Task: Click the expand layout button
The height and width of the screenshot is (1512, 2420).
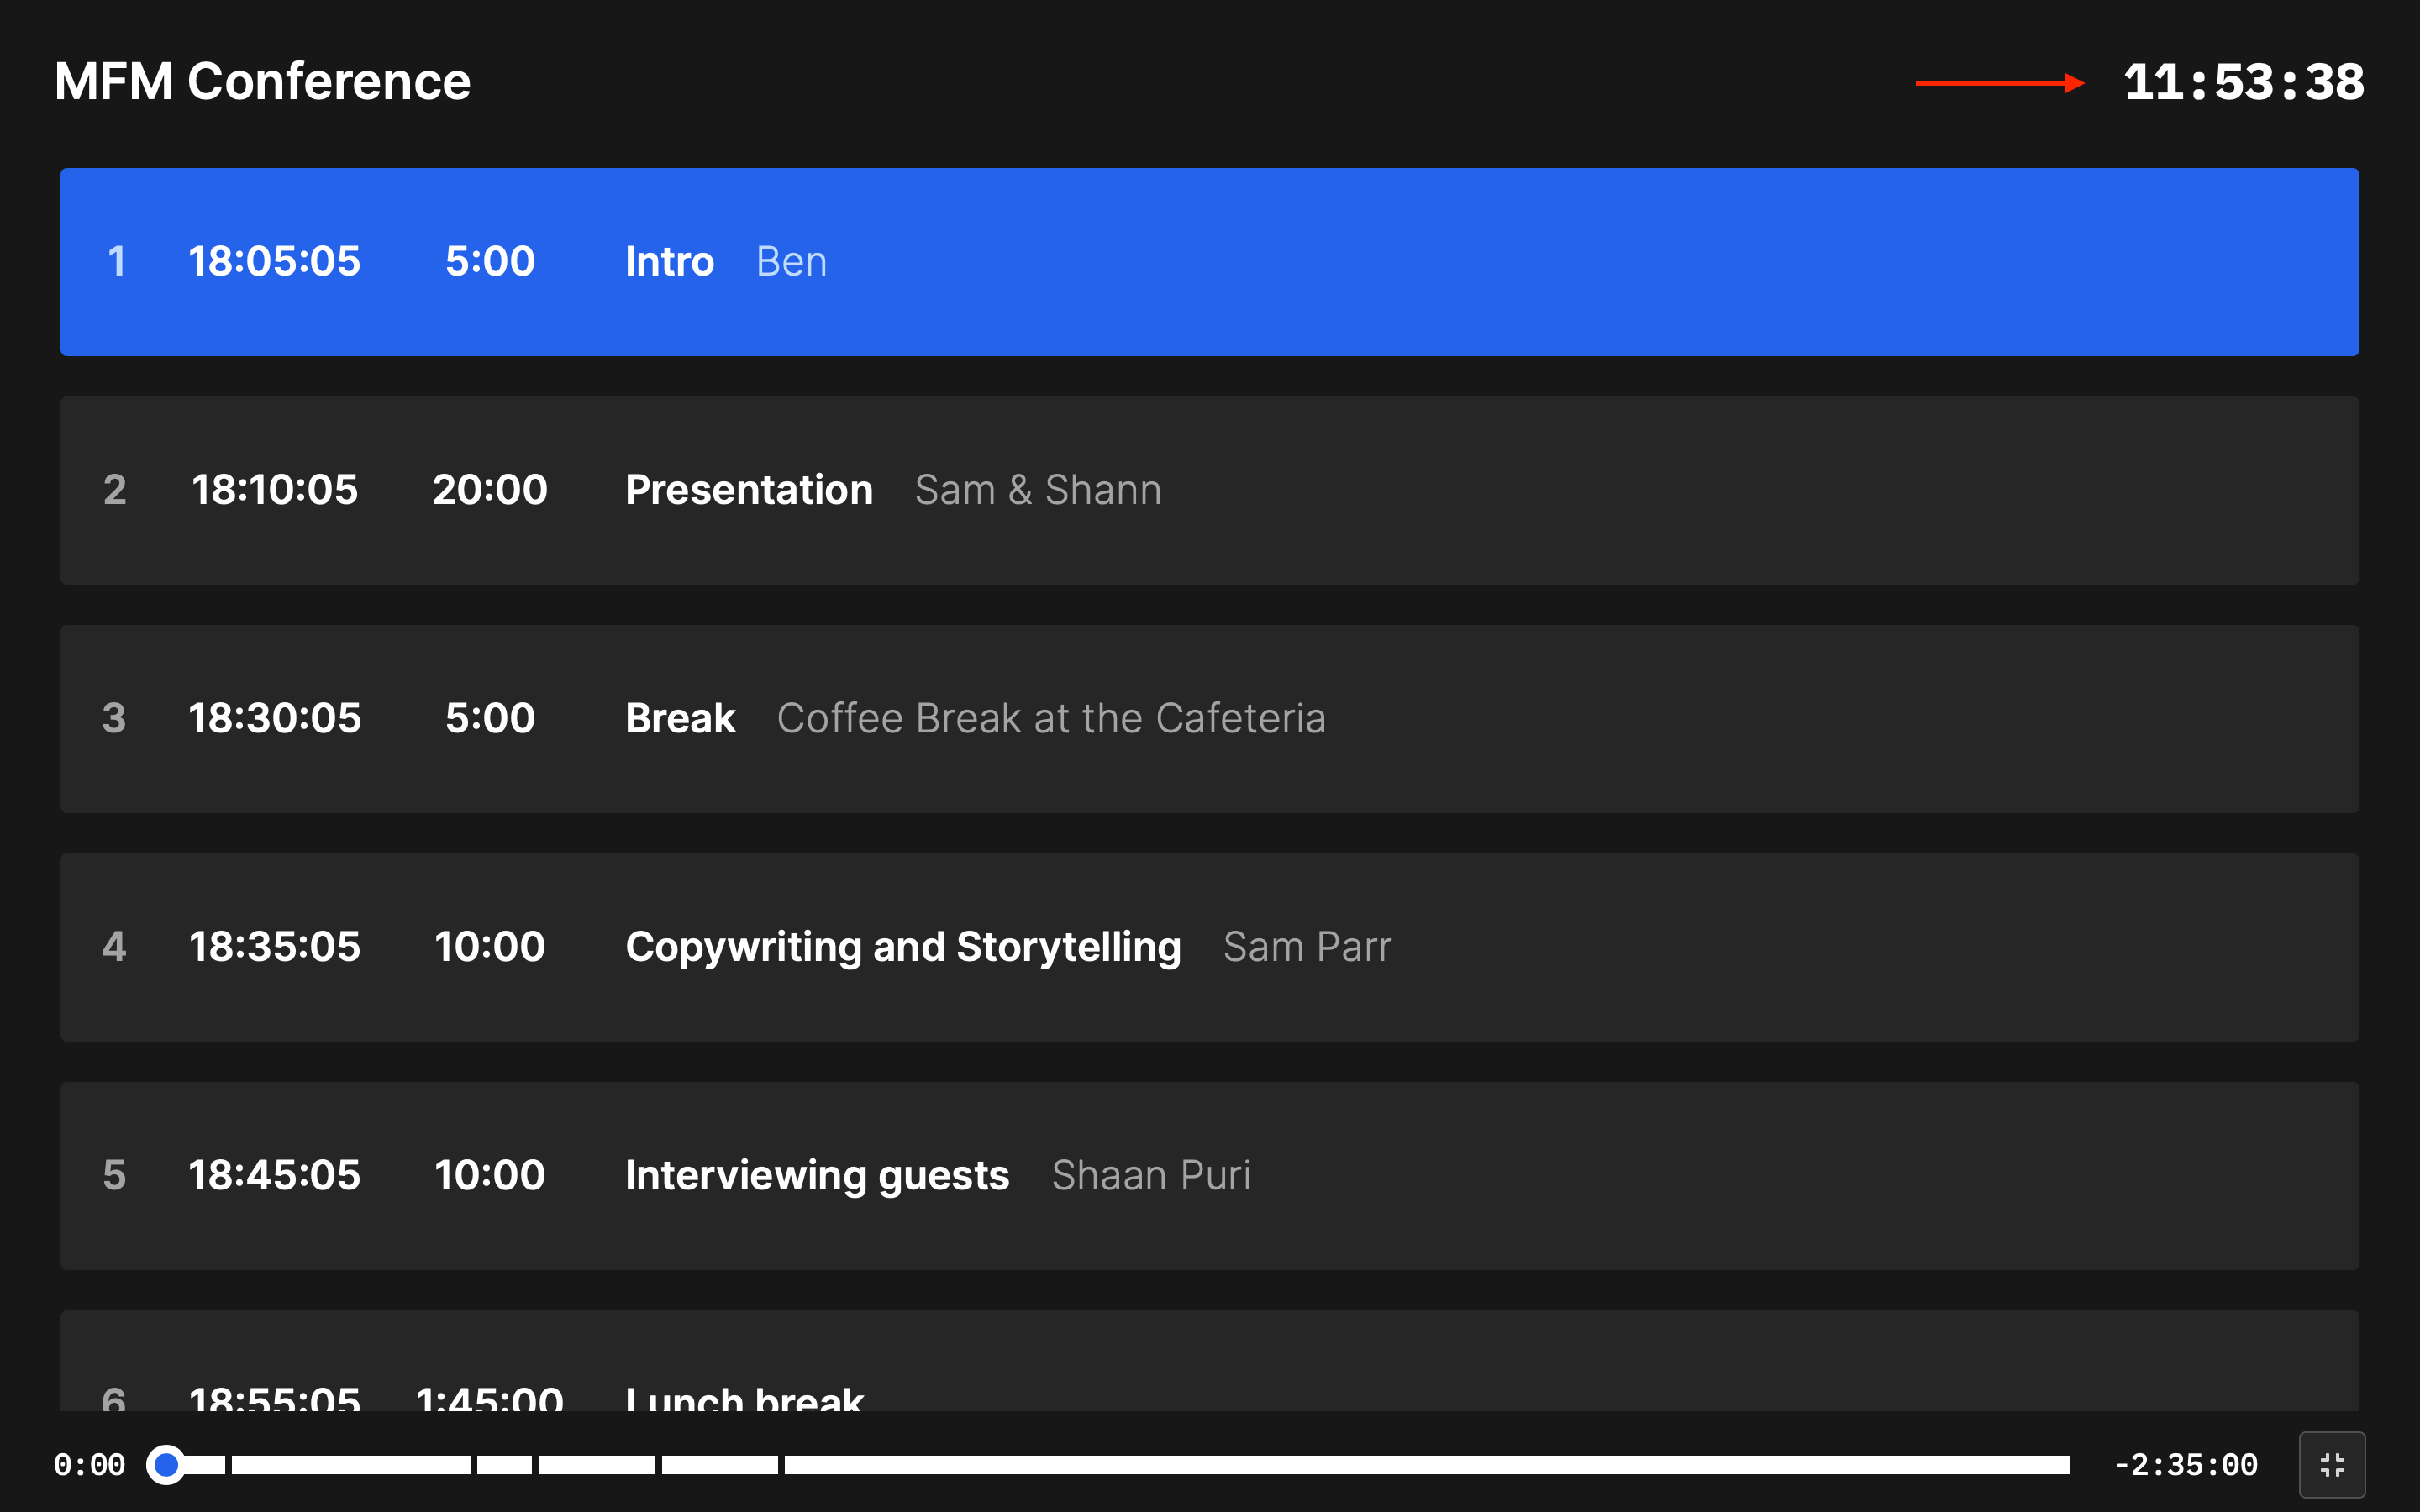Action: (x=2333, y=1465)
